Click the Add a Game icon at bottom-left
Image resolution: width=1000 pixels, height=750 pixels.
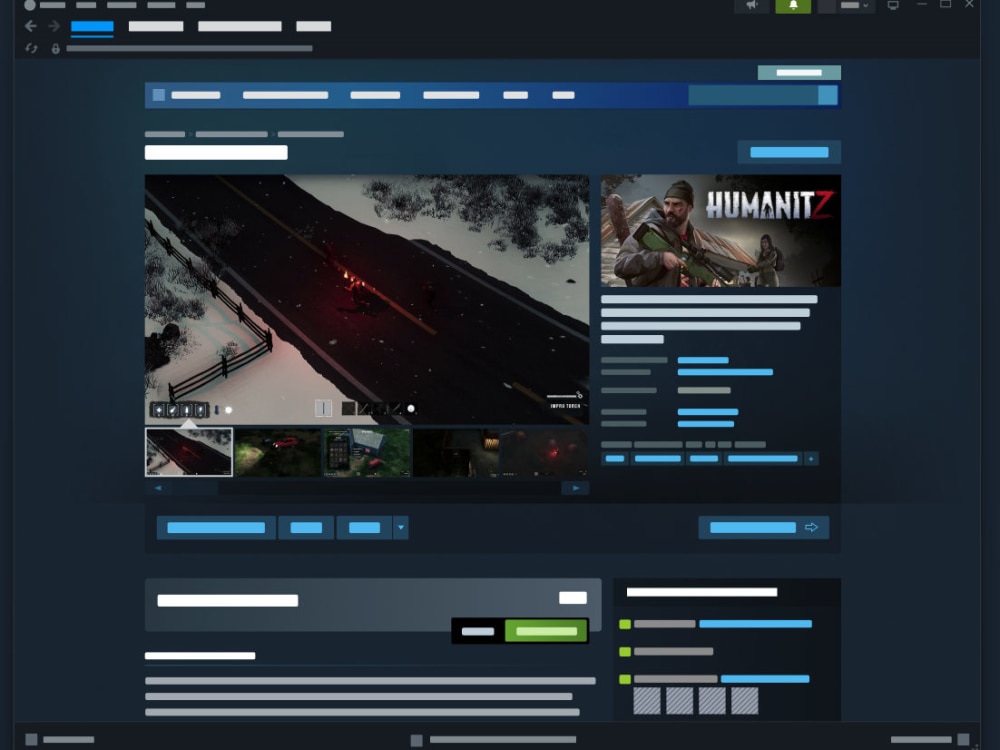pos(31,740)
